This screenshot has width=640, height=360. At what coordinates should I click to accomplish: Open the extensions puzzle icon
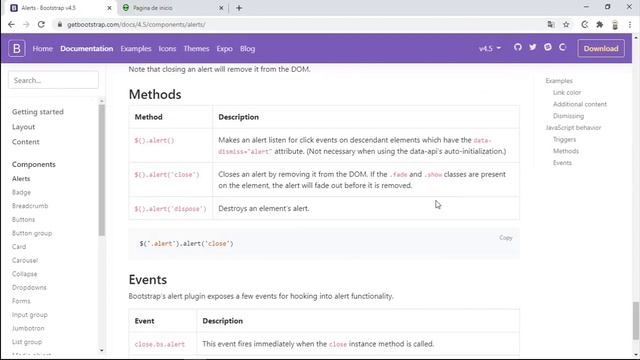click(x=600, y=24)
